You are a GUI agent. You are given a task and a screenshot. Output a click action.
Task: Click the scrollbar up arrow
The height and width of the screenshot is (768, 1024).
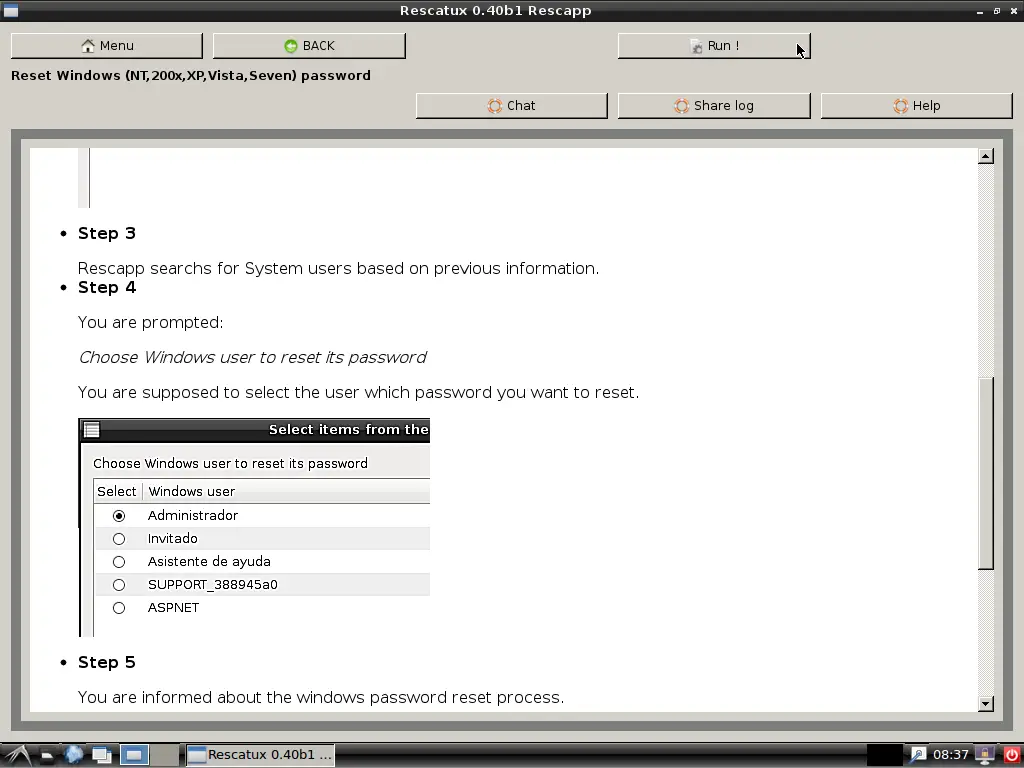click(x=986, y=155)
